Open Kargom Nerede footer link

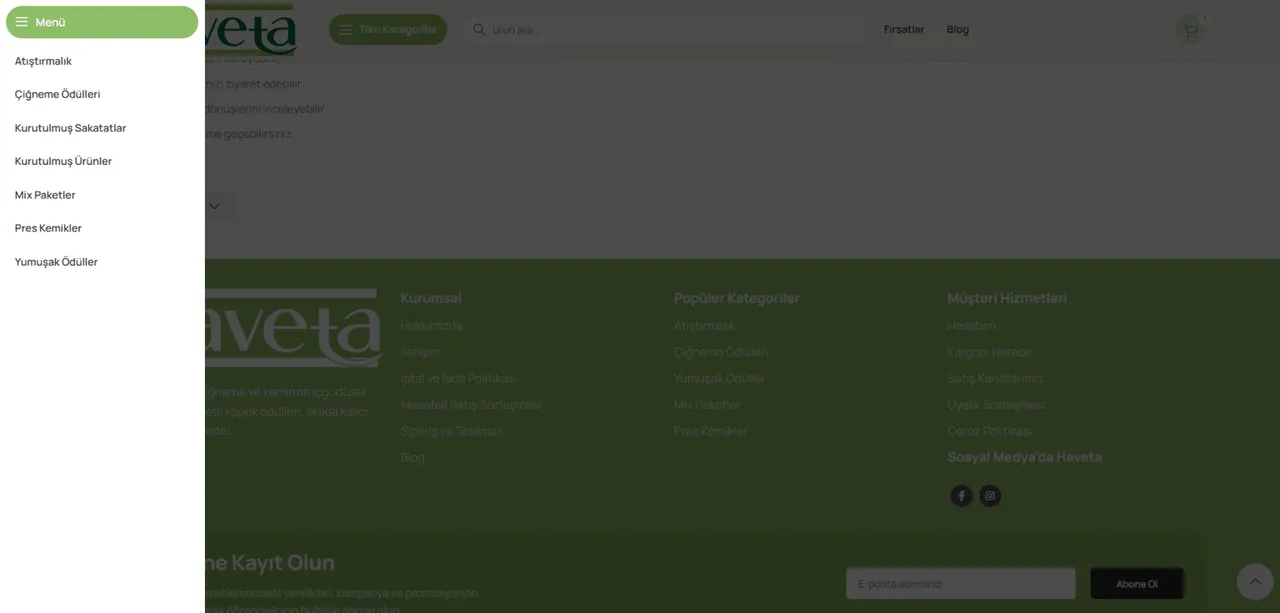click(x=990, y=352)
